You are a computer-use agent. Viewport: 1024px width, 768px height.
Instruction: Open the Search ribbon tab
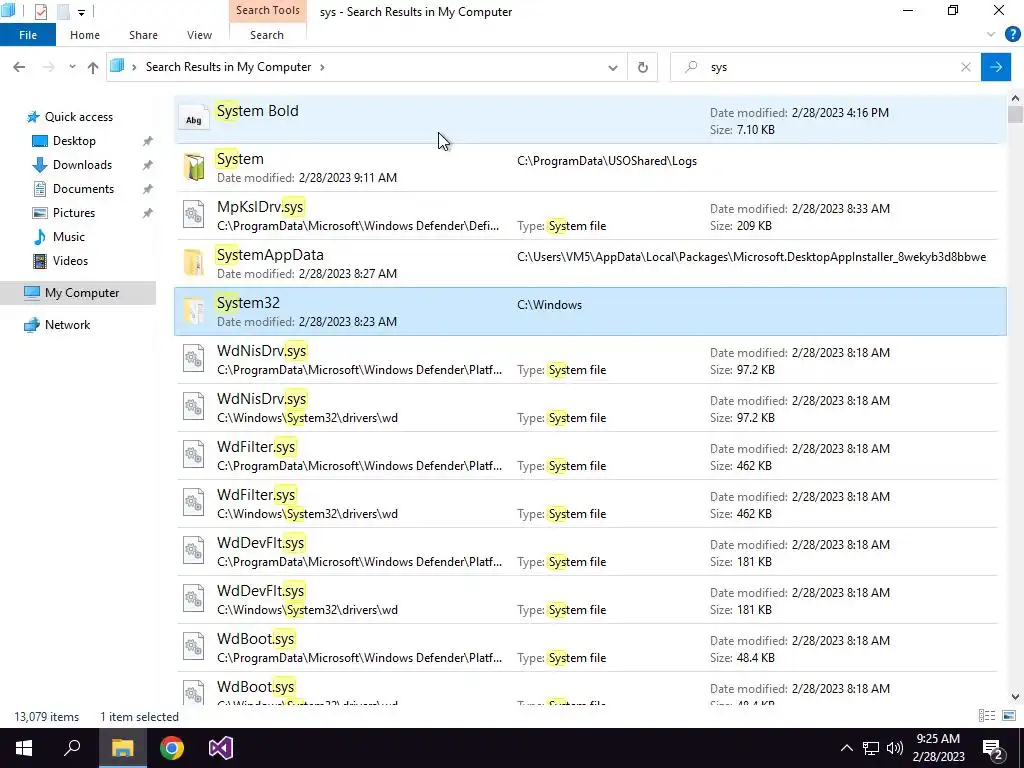tap(266, 35)
